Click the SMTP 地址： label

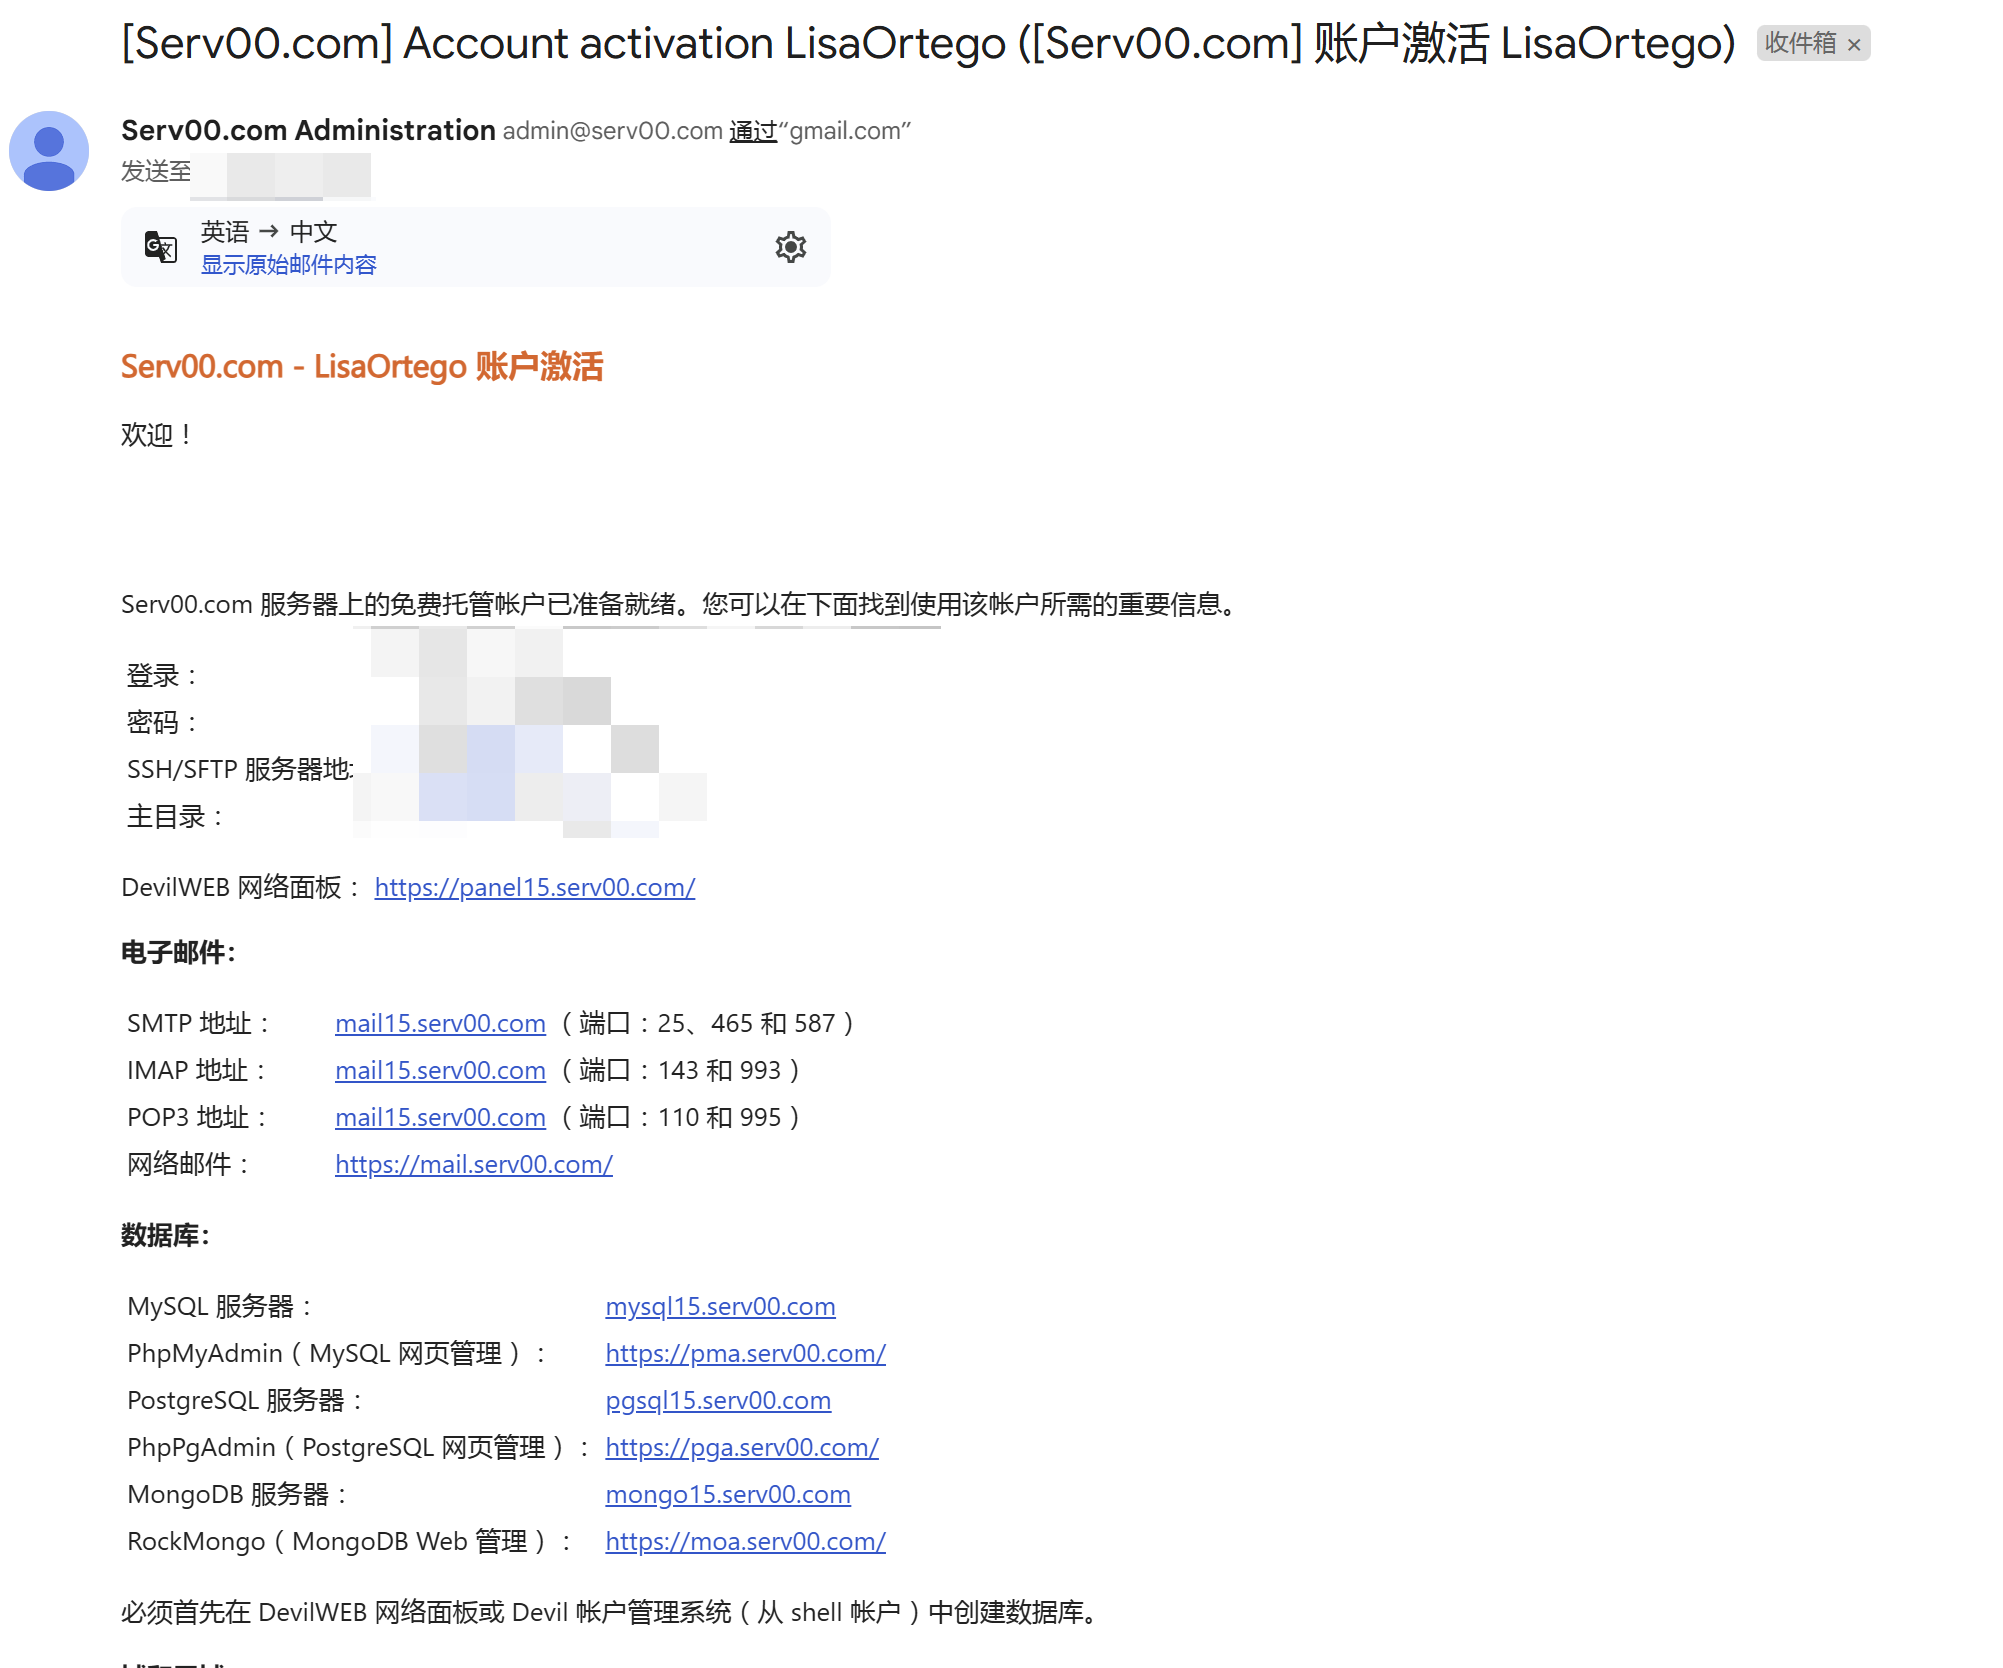[200, 1023]
